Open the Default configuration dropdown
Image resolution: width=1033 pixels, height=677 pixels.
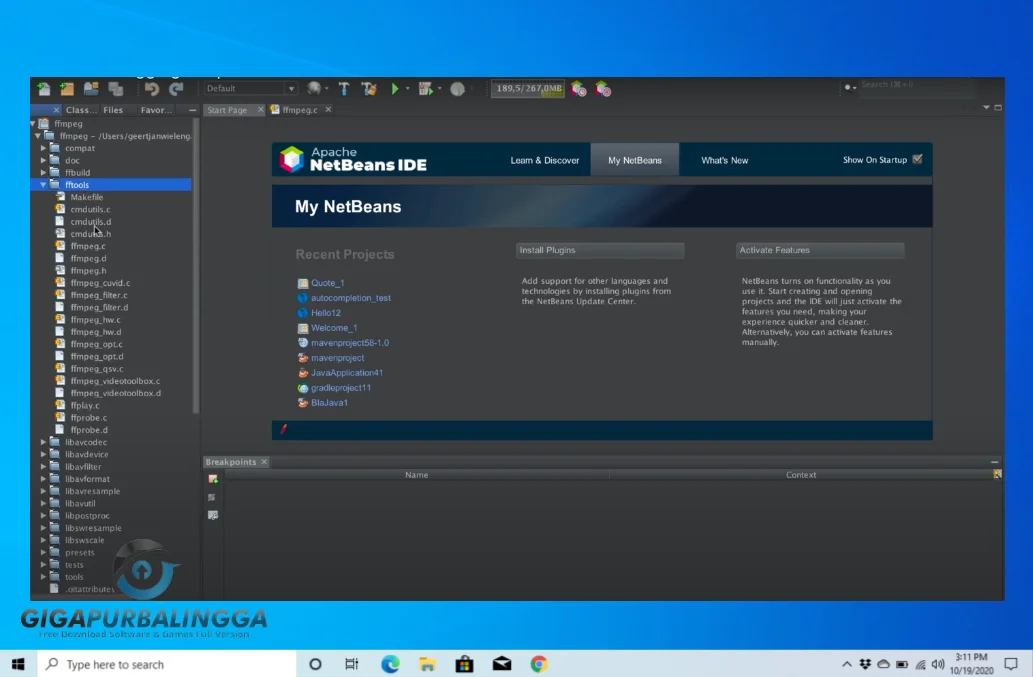click(291, 88)
